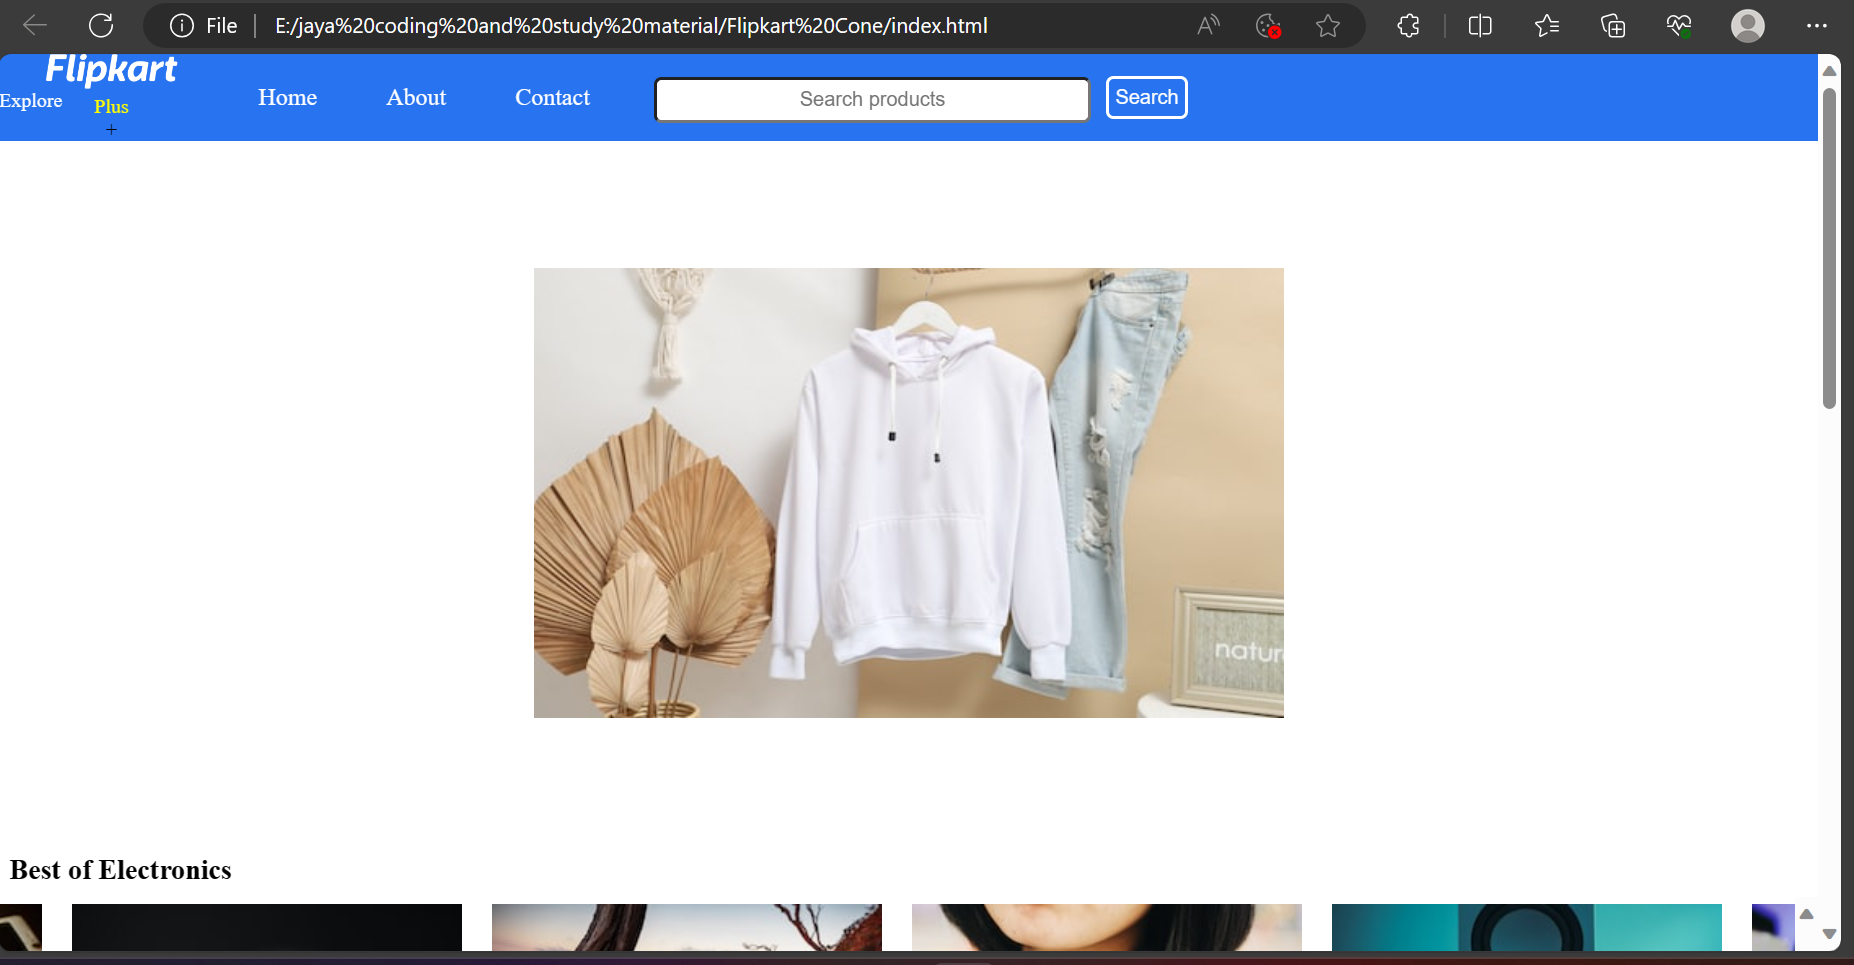View file page information
1854x965 pixels.
click(181, 25)
